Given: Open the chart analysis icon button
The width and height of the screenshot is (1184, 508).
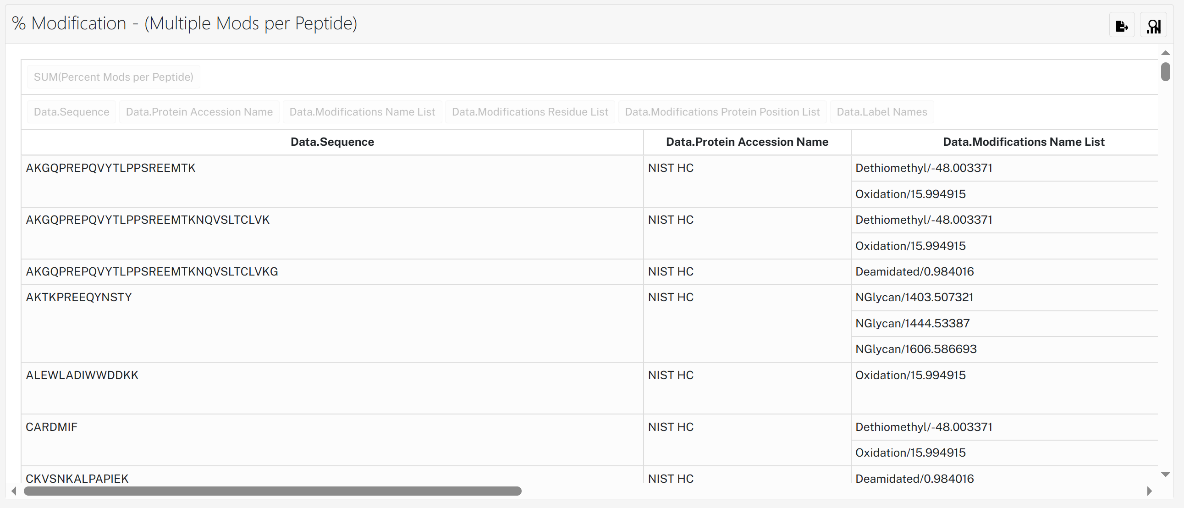Looking at the screenshot, I should point(1153,26).
